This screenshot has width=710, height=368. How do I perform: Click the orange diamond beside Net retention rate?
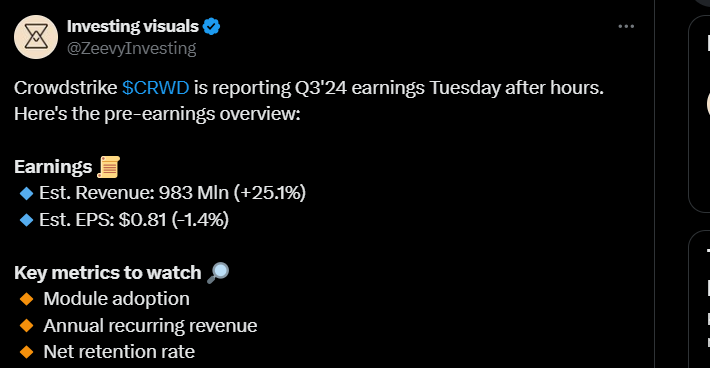click(x=27, y=352)
